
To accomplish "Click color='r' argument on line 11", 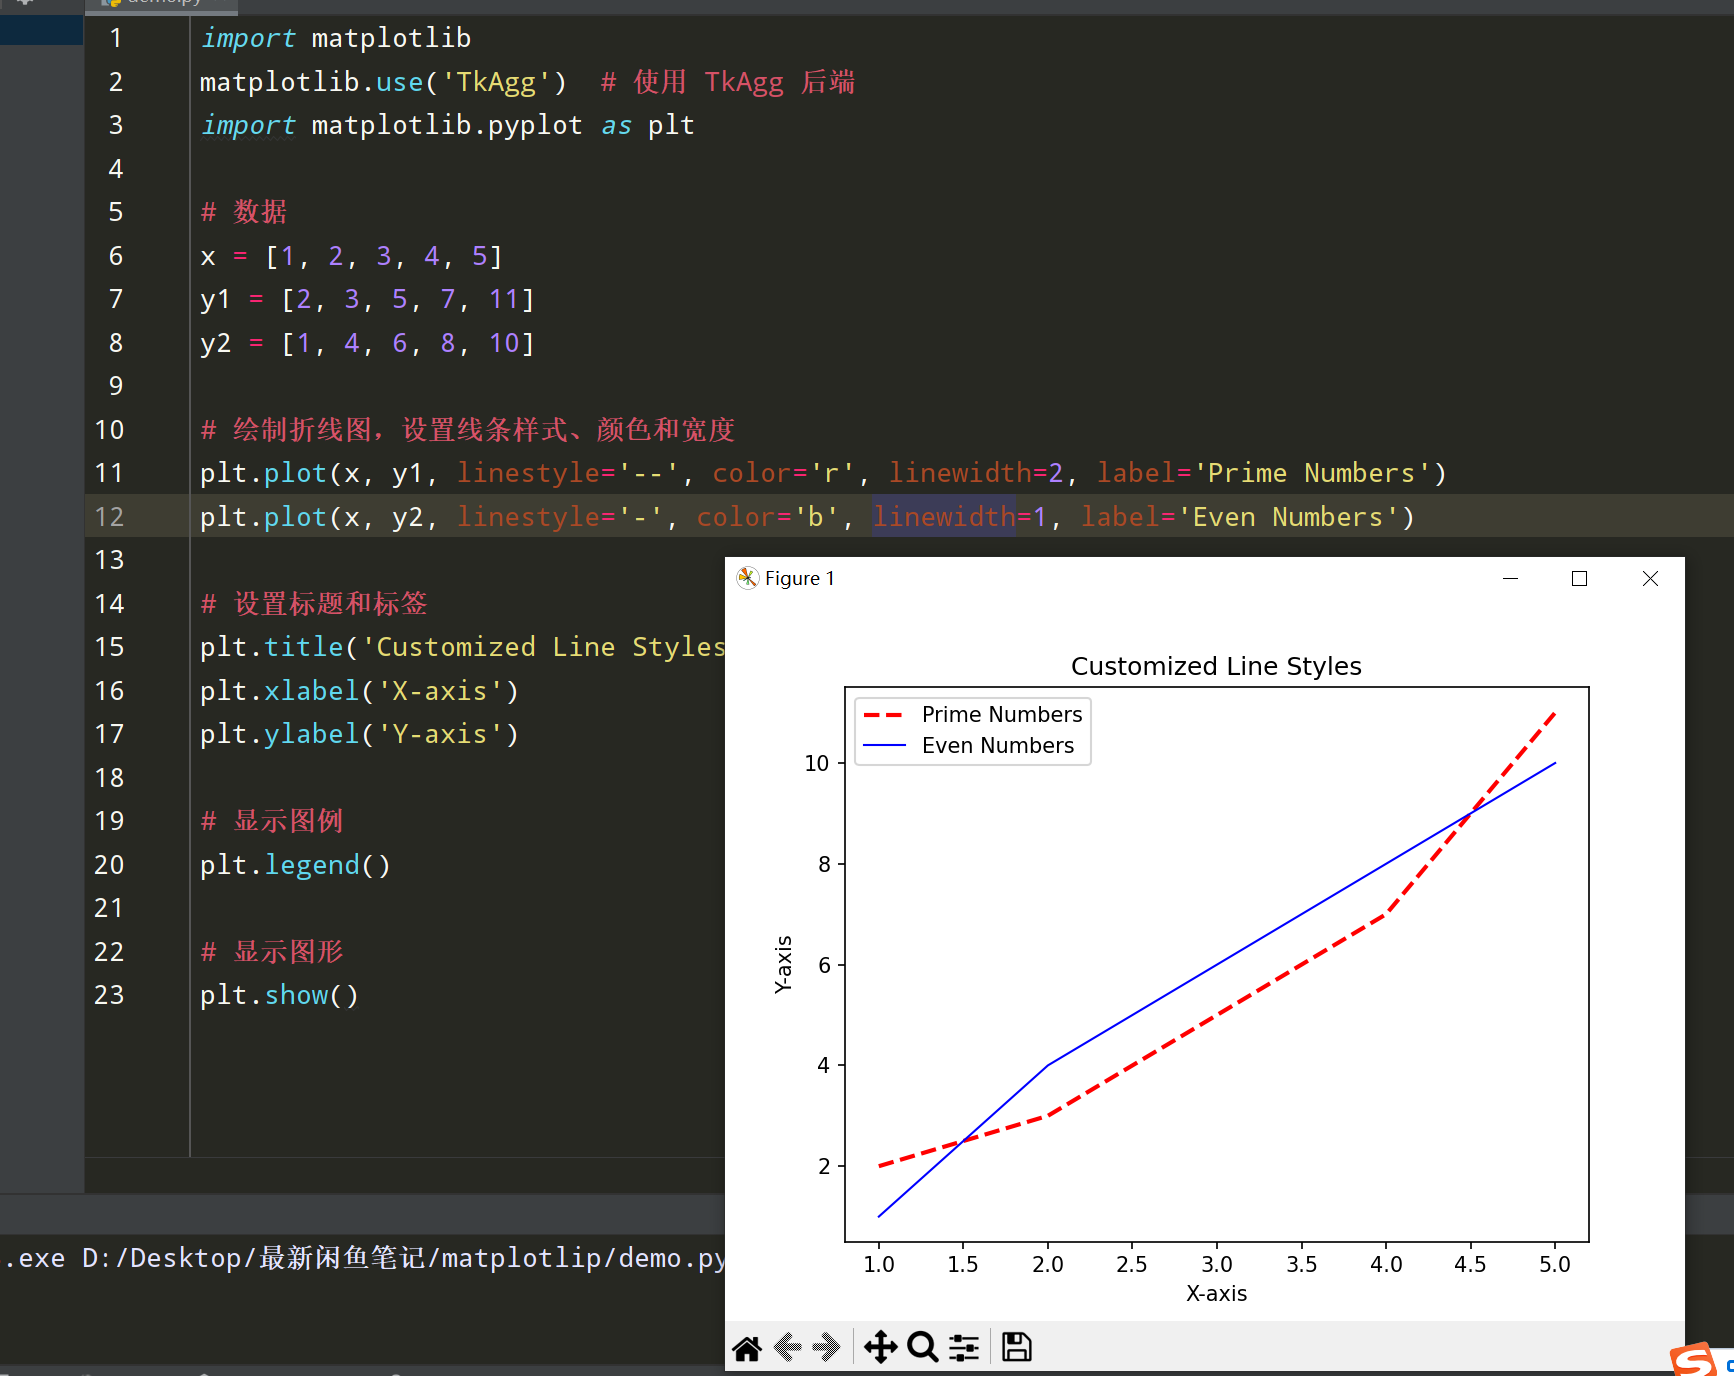I will (x=783, y=473).
